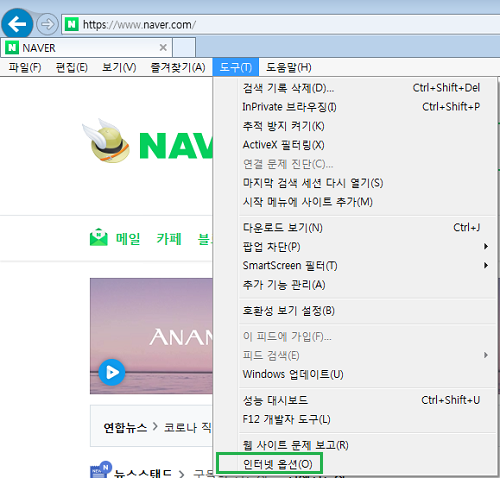Image resolution: width=500 pixels, height=478 pixels.
Task: Open 성능 대시보드
Action: pyautogui.click(x=355, y=400)
